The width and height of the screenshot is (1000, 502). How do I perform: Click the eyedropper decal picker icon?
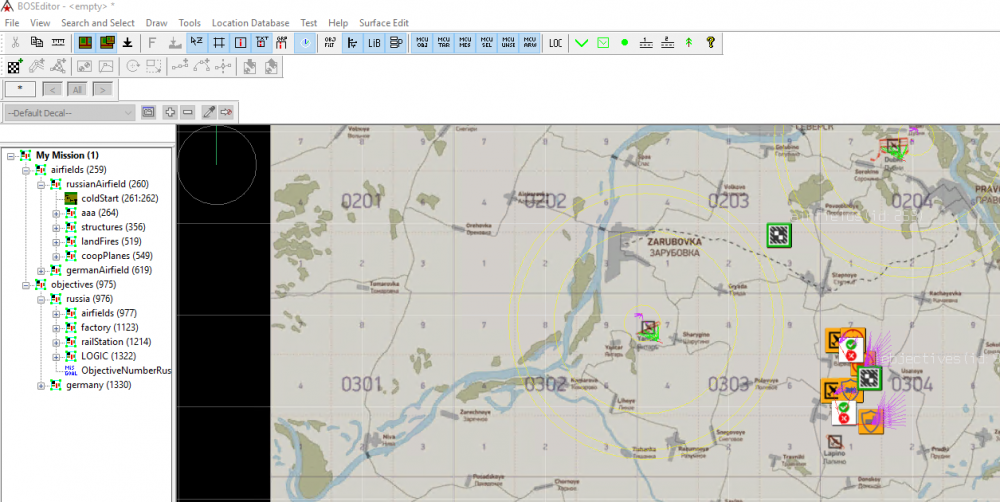(x=209, y=112)
